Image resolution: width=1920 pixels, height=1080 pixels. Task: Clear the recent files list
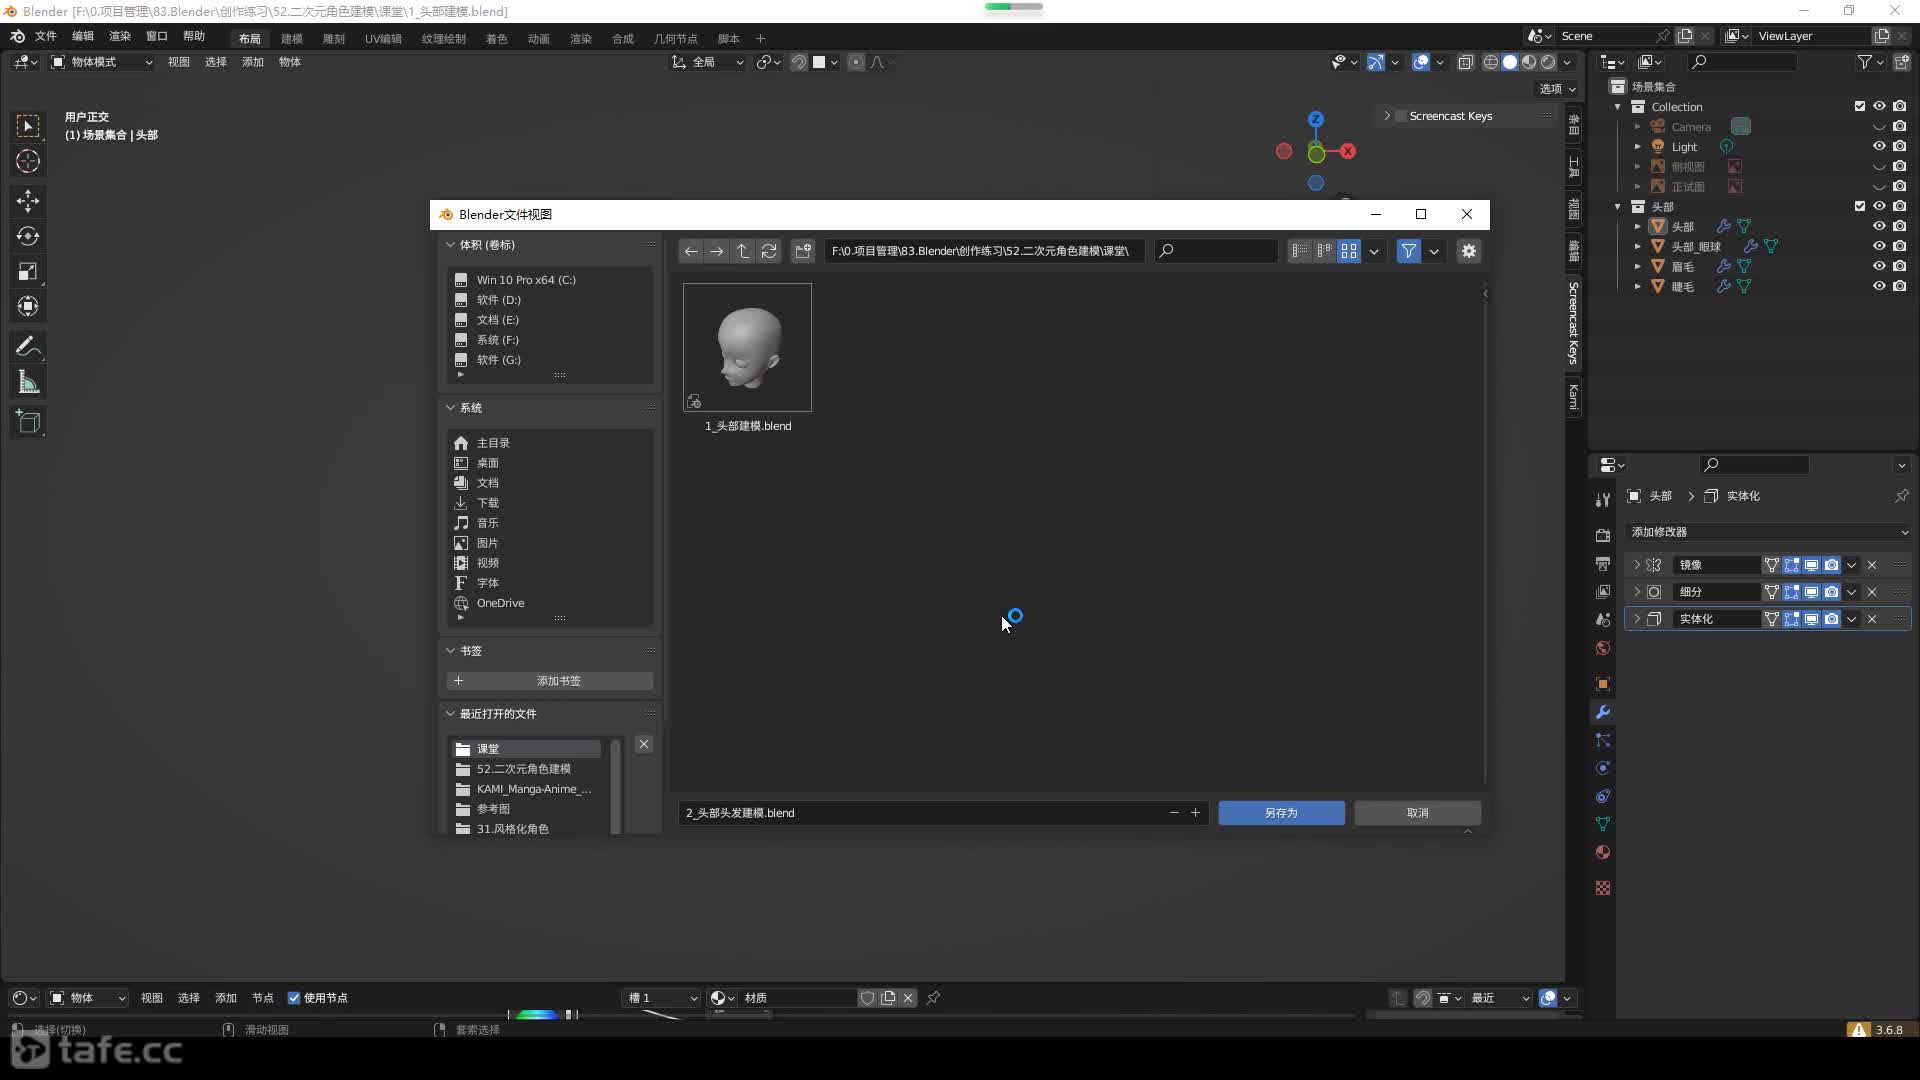[x=644, y=744]
